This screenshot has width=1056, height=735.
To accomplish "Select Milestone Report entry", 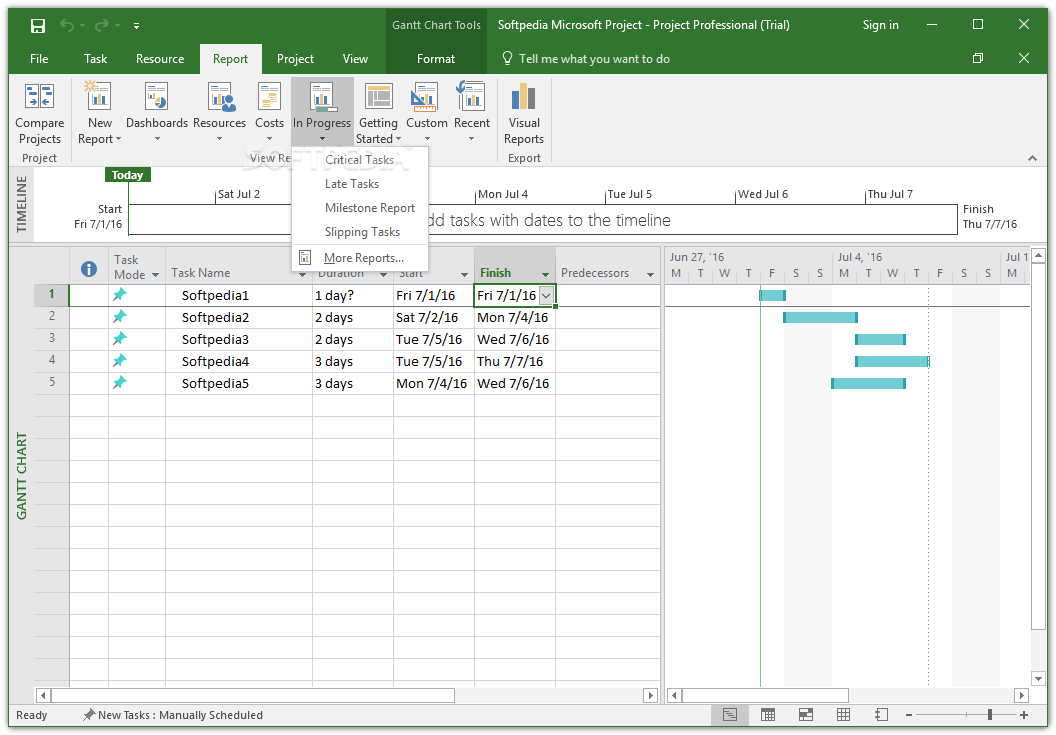I will (x=360, y=207).
